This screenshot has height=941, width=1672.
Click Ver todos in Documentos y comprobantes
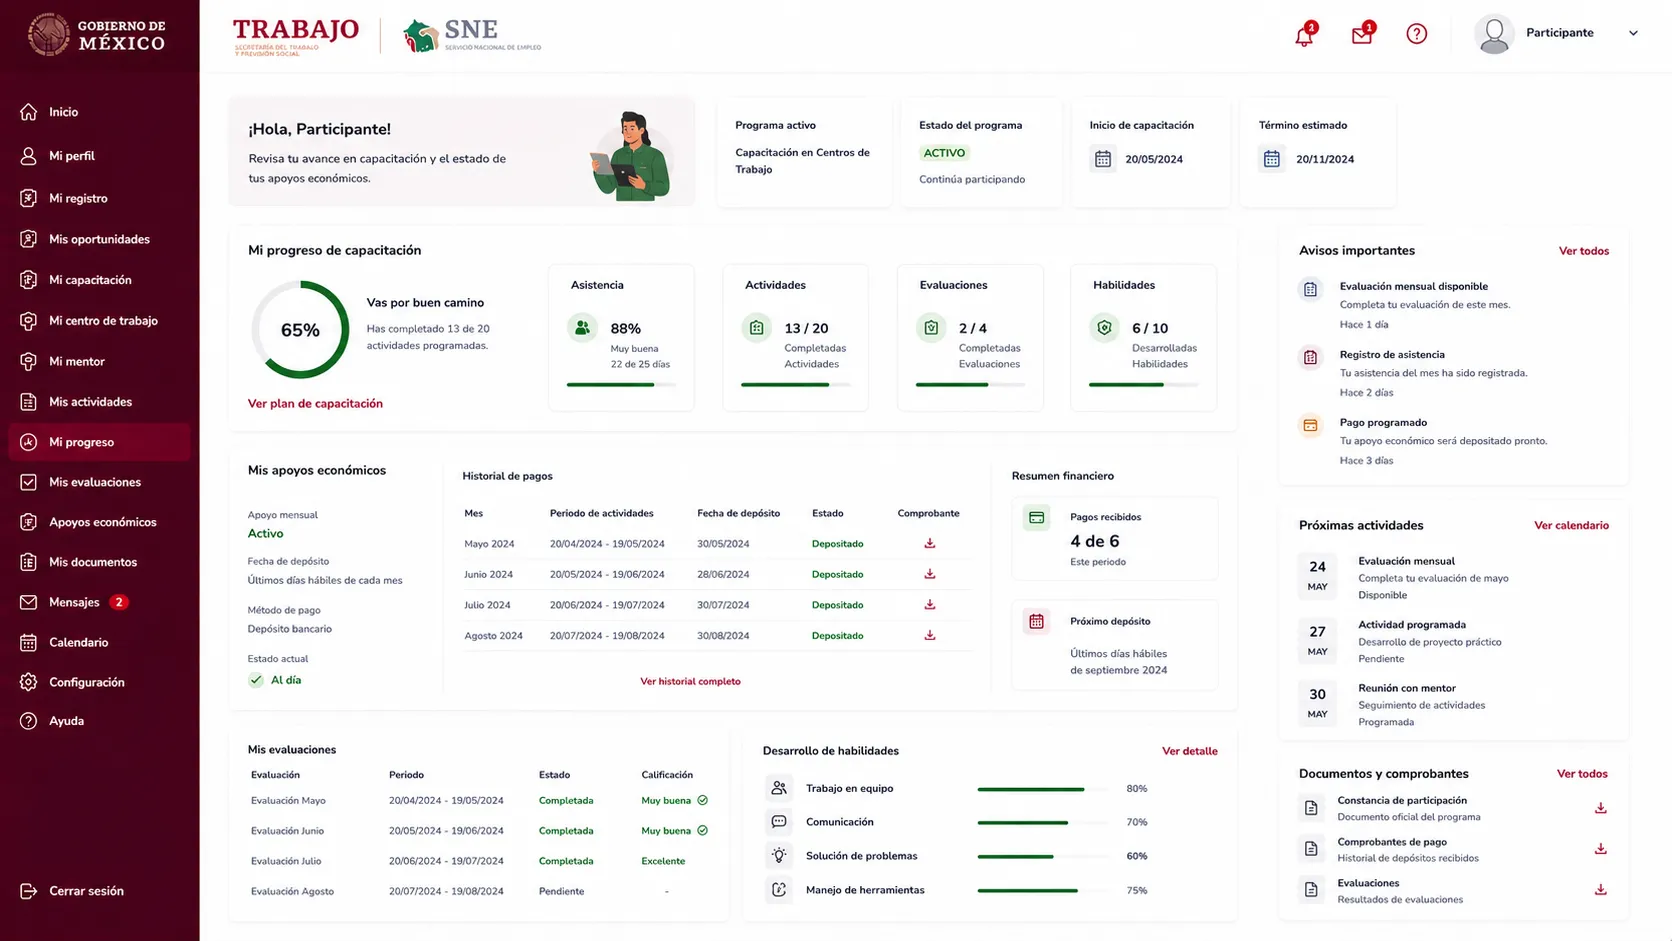1581,774
